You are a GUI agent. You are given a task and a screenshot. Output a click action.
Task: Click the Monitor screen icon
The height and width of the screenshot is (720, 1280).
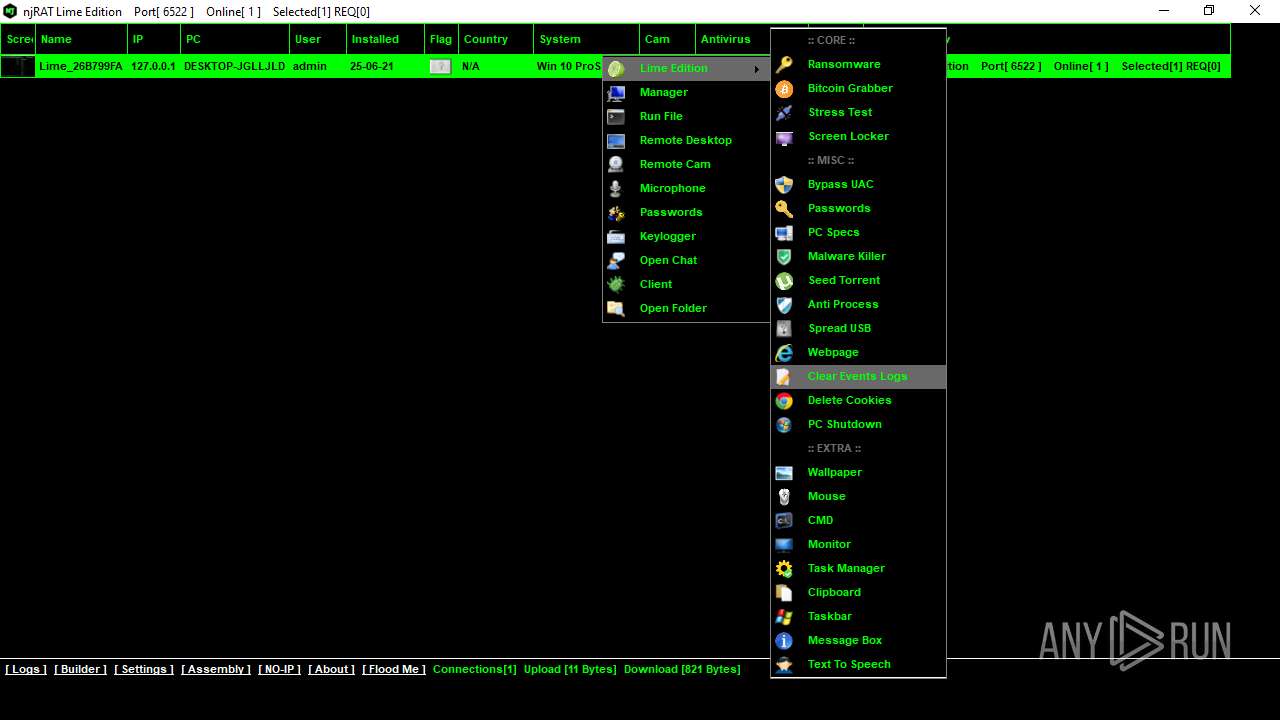785,545
